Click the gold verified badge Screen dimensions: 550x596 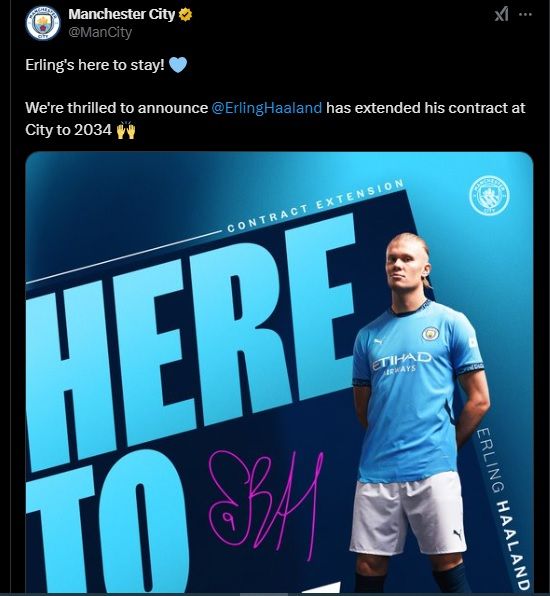[185, 15]
